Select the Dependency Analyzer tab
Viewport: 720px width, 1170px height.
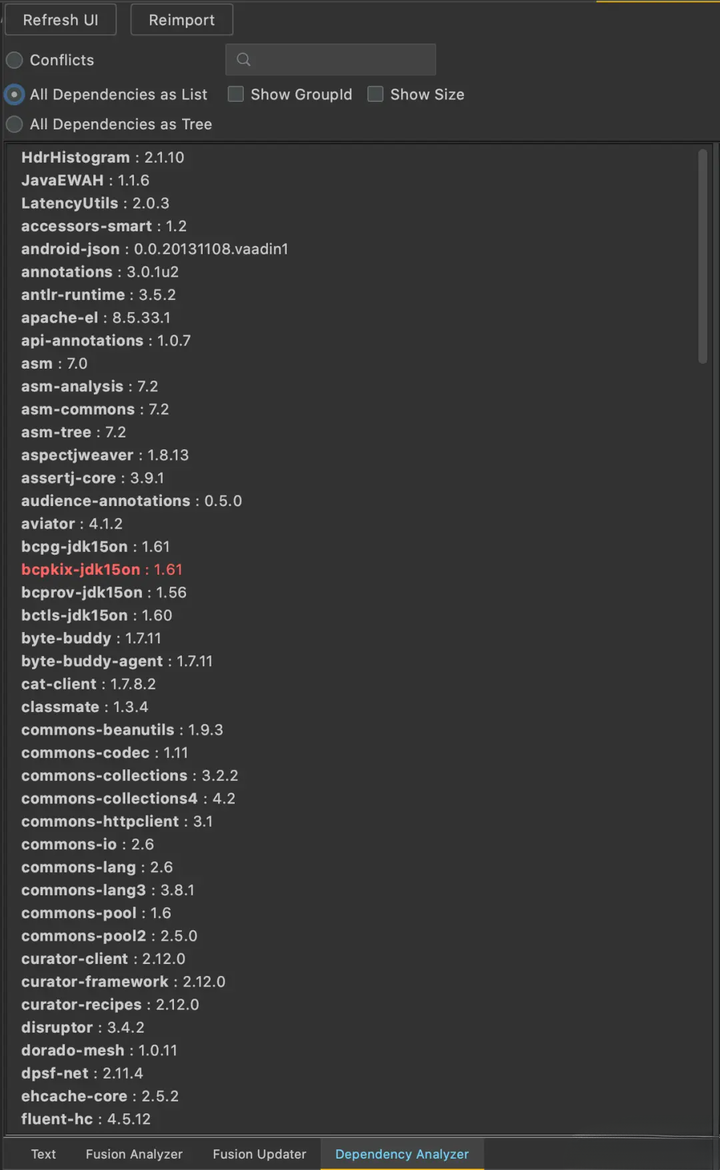pos(402,1154)
